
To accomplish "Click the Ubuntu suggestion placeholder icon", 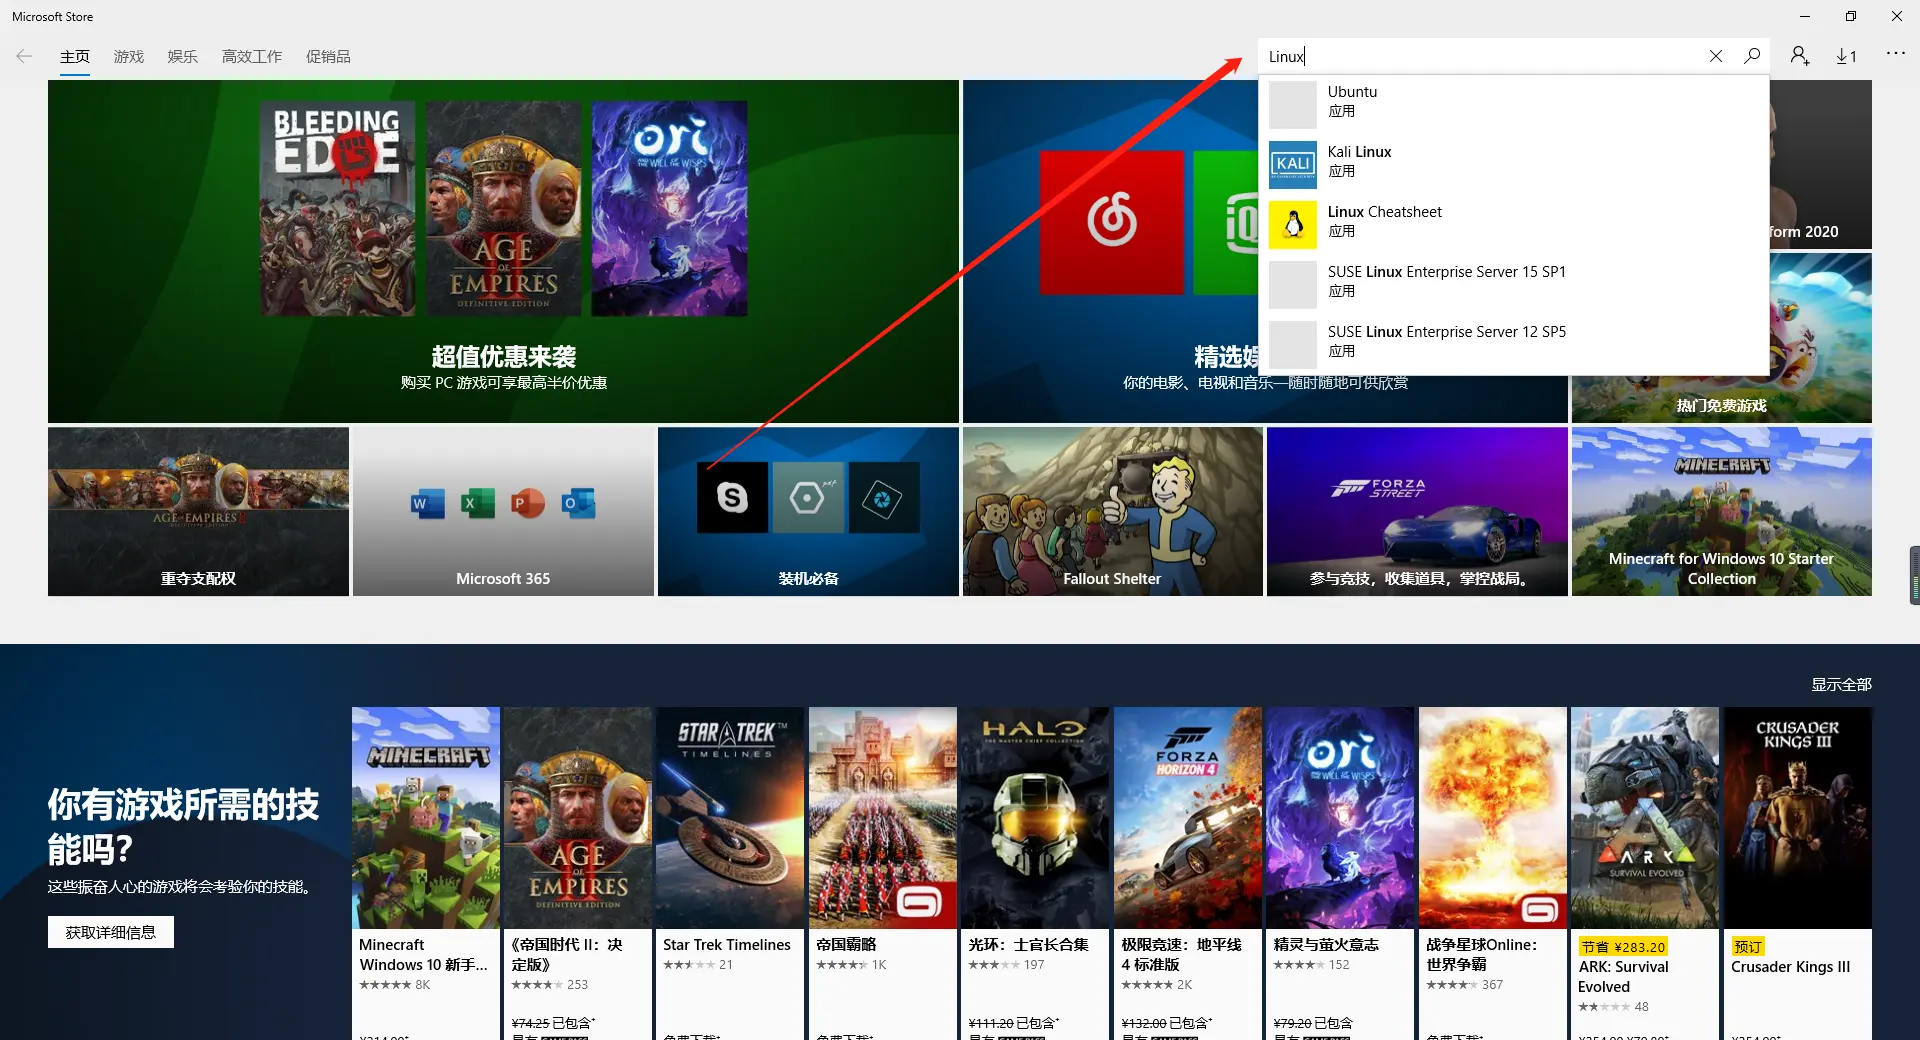I will (1293, 104).
